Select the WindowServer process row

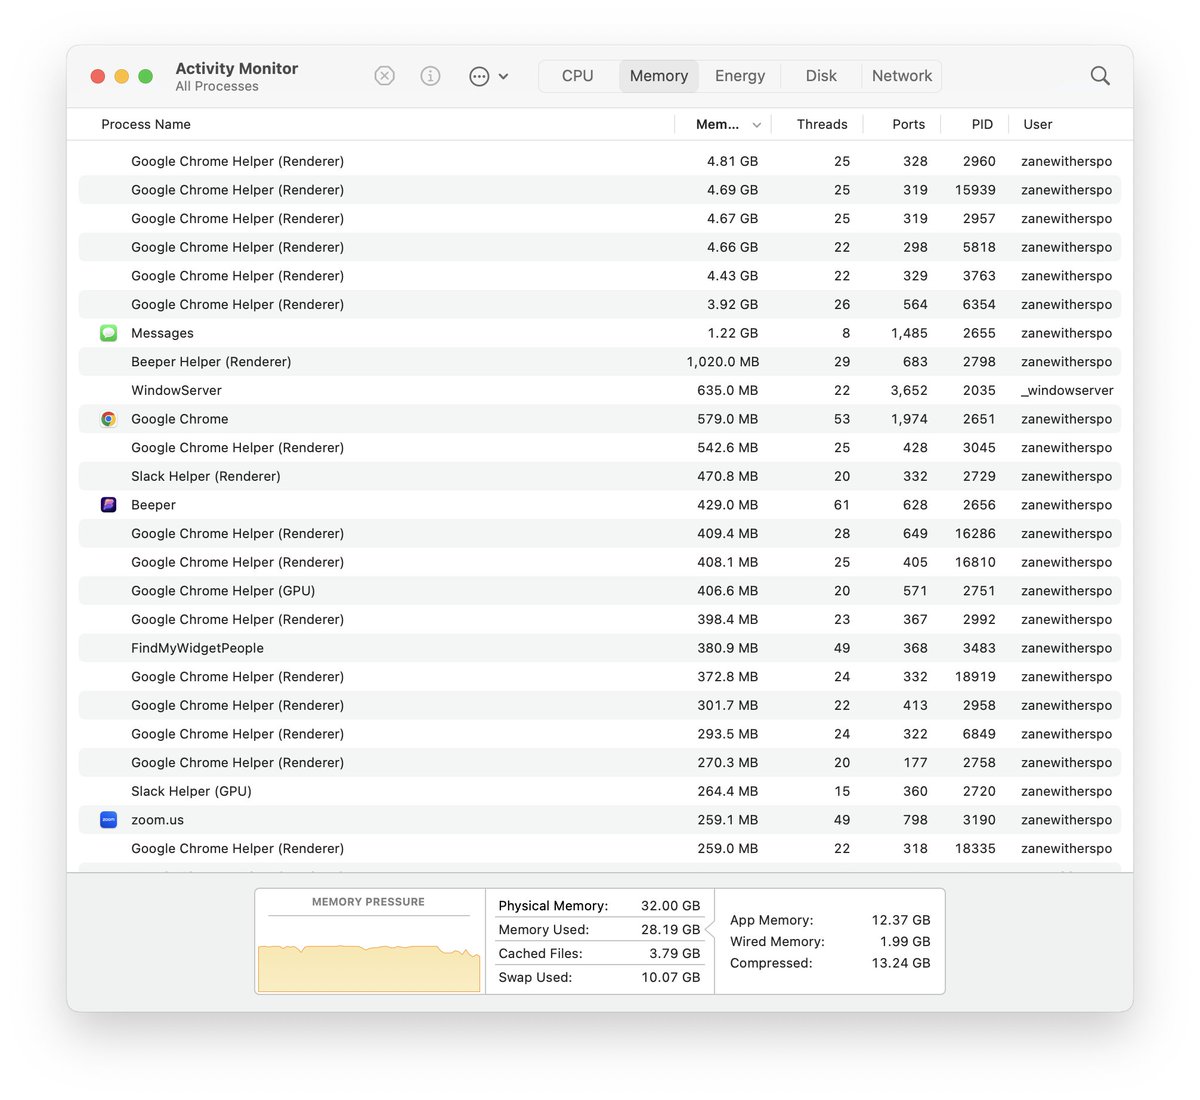pos(600,390)
